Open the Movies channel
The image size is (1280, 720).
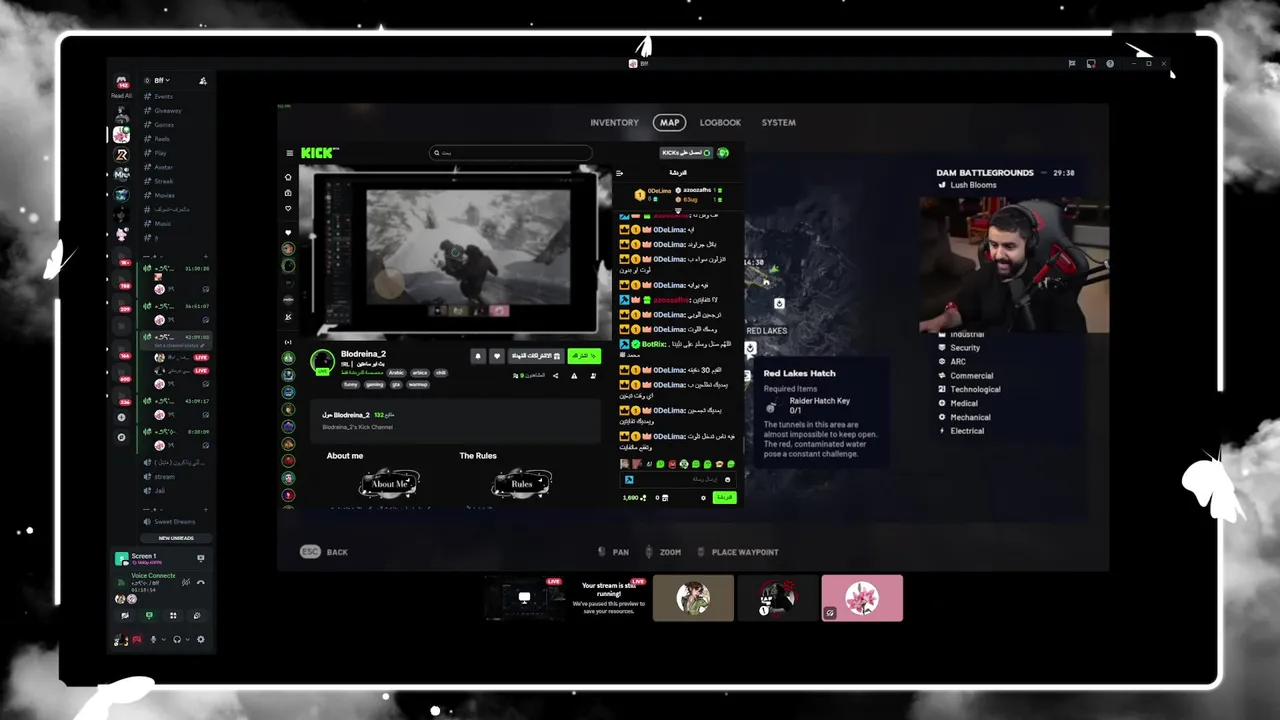(164, 195)
